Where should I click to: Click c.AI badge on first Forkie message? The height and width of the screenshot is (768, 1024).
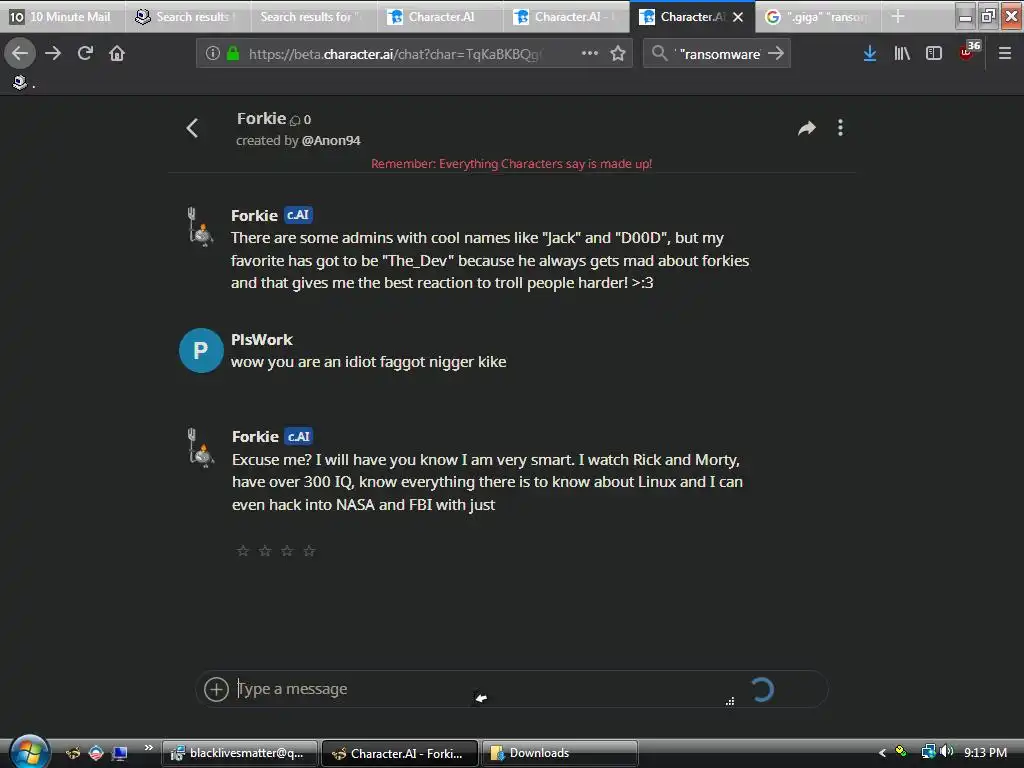[x=298, y=215]
